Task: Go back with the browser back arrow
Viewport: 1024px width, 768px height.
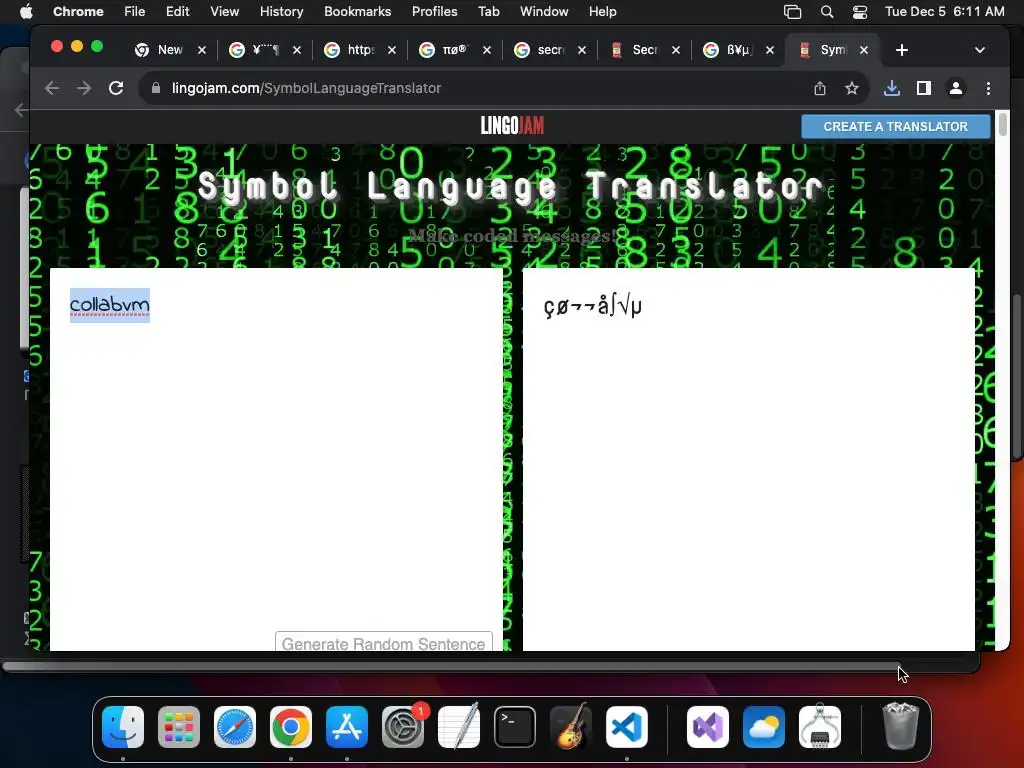Action: click(x=52, y=88)
